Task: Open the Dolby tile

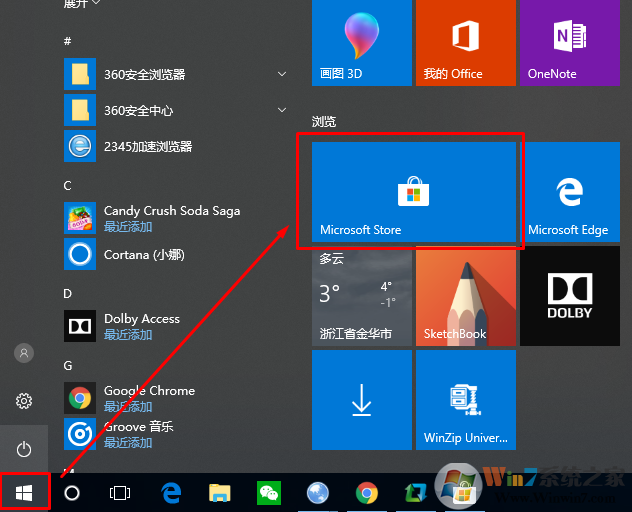Action: click(568, 297)
